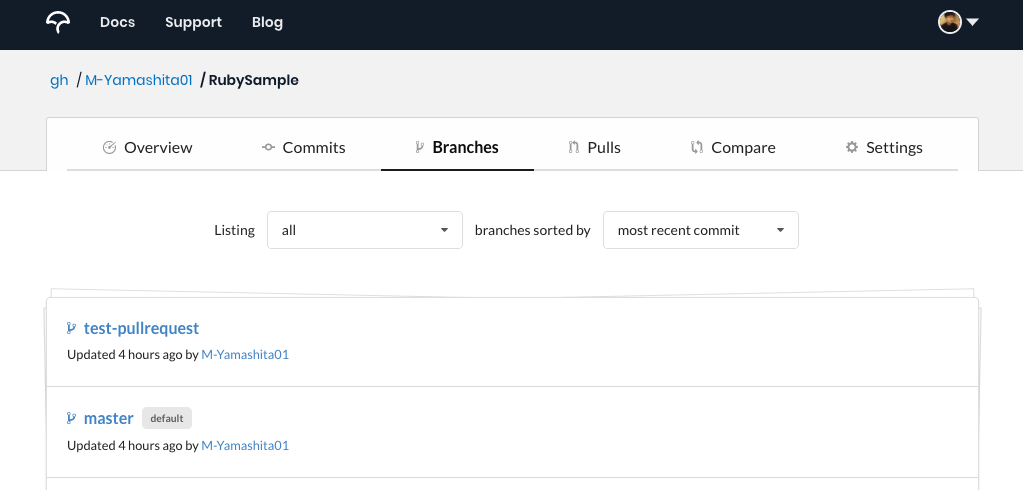
Task: Expand the avatar dropdown arrow
Action: click(x=972, y=22)
